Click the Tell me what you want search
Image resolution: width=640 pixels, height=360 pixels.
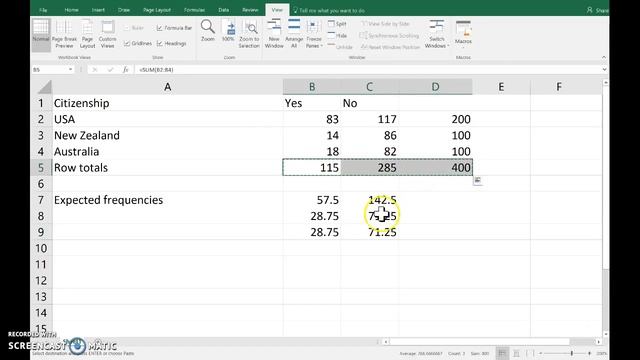point(329,10)
